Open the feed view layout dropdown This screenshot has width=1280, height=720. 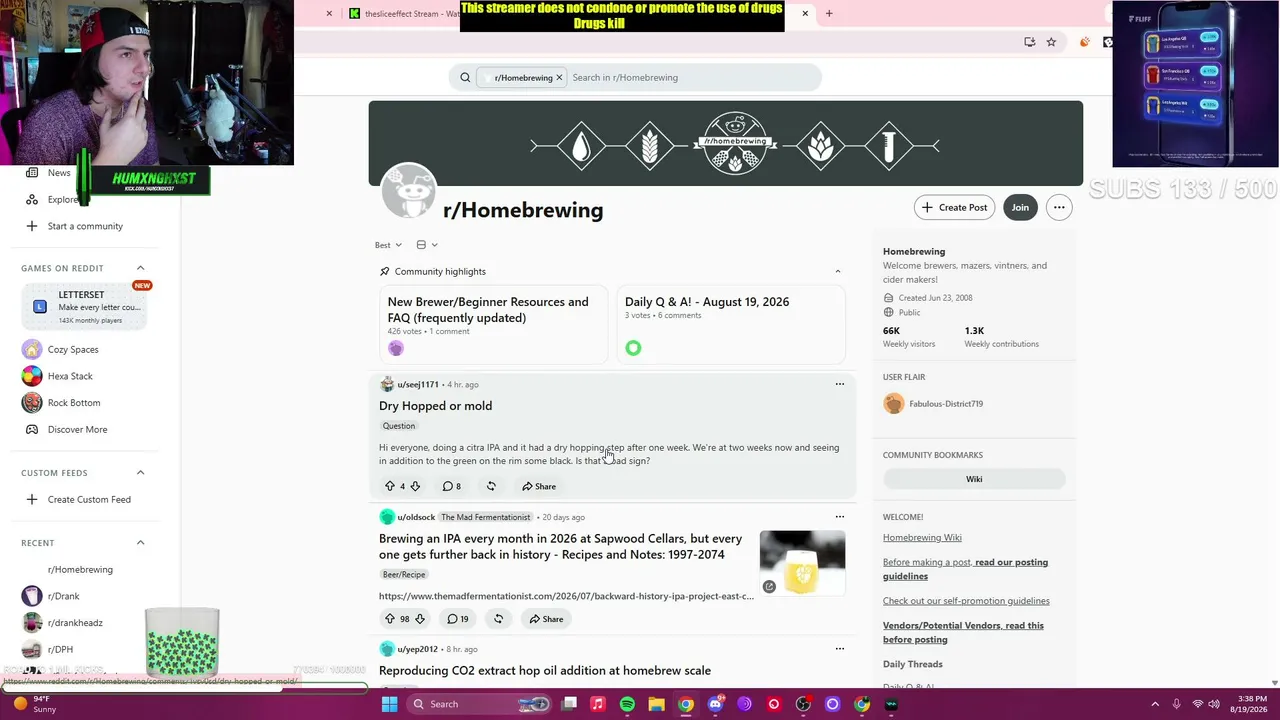point(427,245)
